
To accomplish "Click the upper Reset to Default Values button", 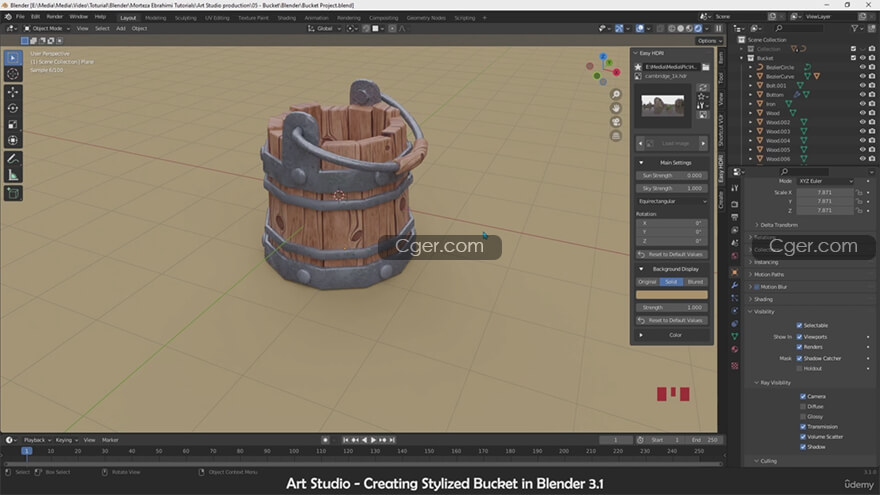I will pyautogui.click(x=670, y=255).
